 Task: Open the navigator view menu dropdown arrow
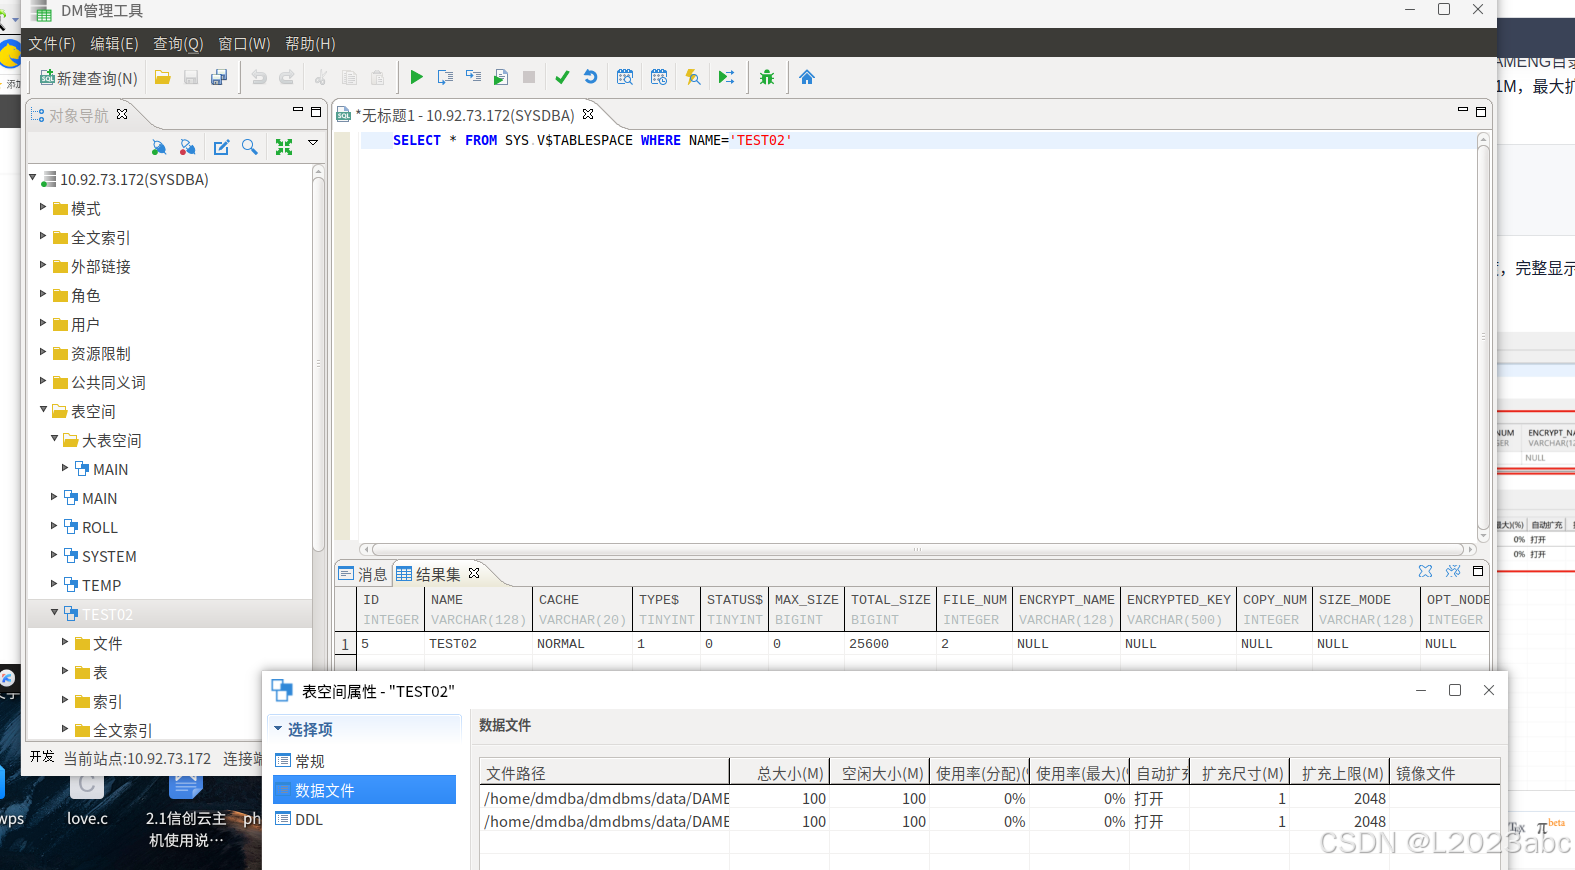313,143
